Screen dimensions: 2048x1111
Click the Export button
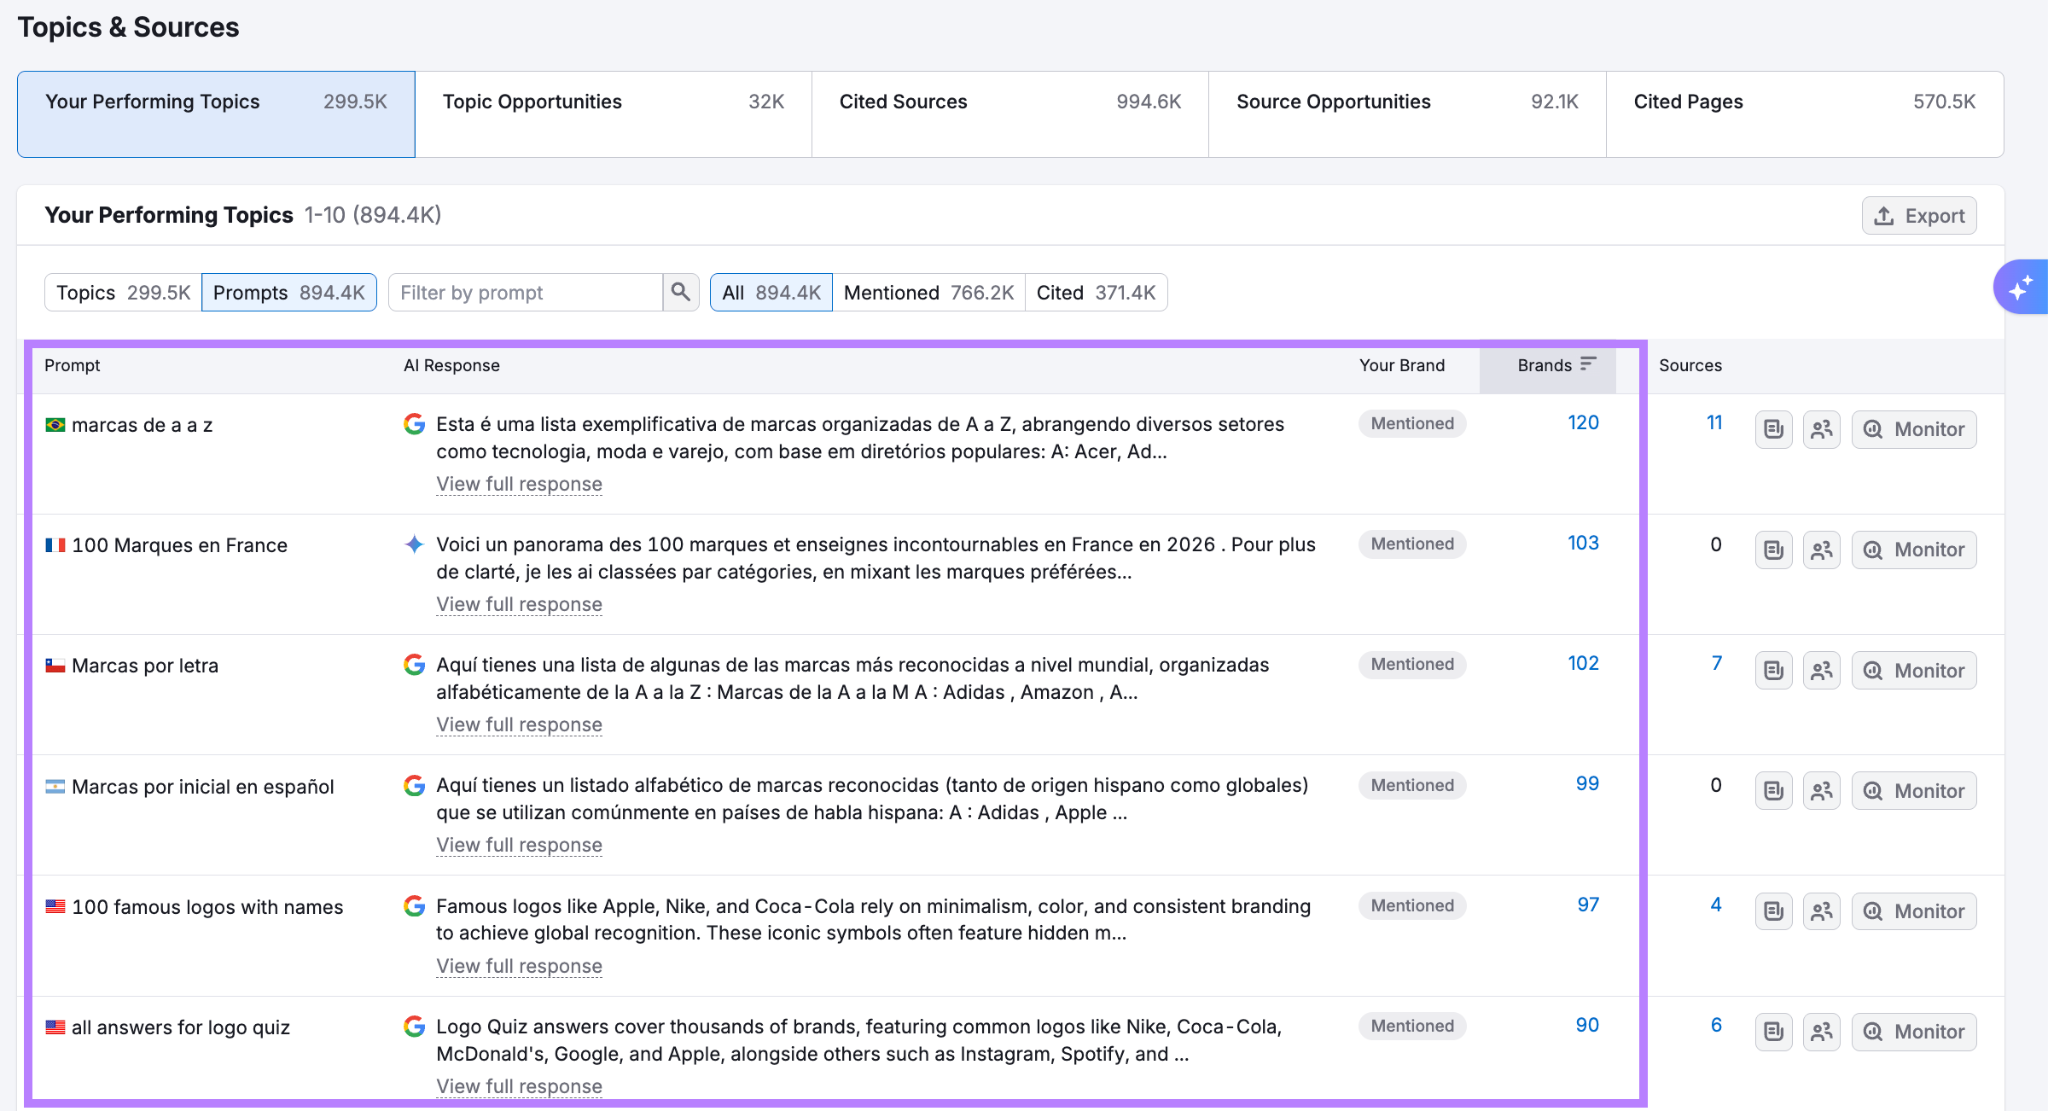click(x=1919, y=215)
